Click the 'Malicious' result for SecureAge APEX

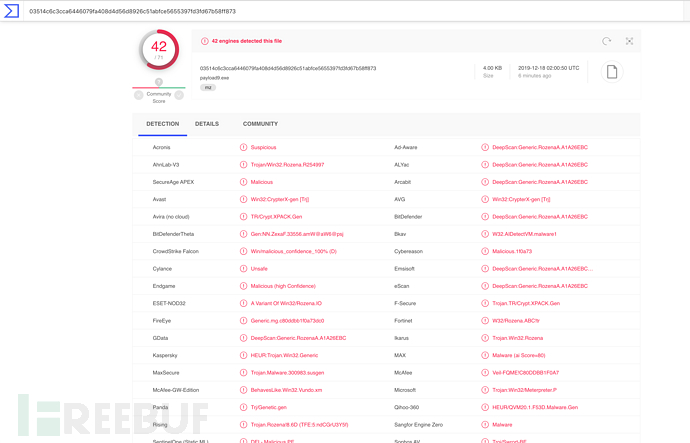click(262, 182)
